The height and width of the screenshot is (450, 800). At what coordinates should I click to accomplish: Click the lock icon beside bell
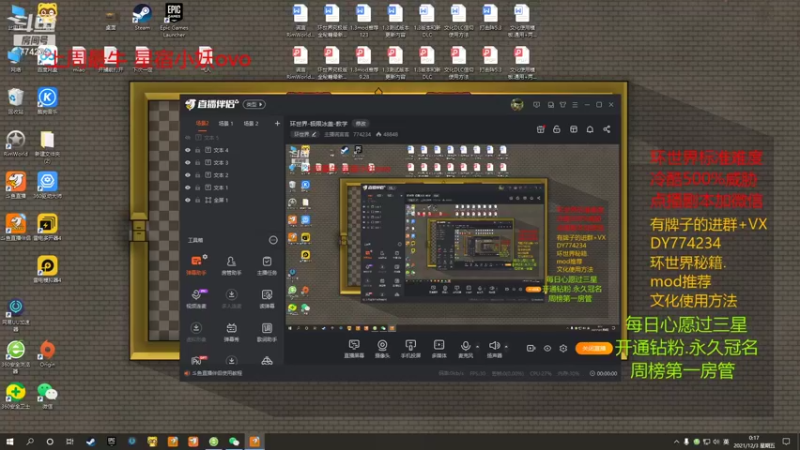(557, 130)
